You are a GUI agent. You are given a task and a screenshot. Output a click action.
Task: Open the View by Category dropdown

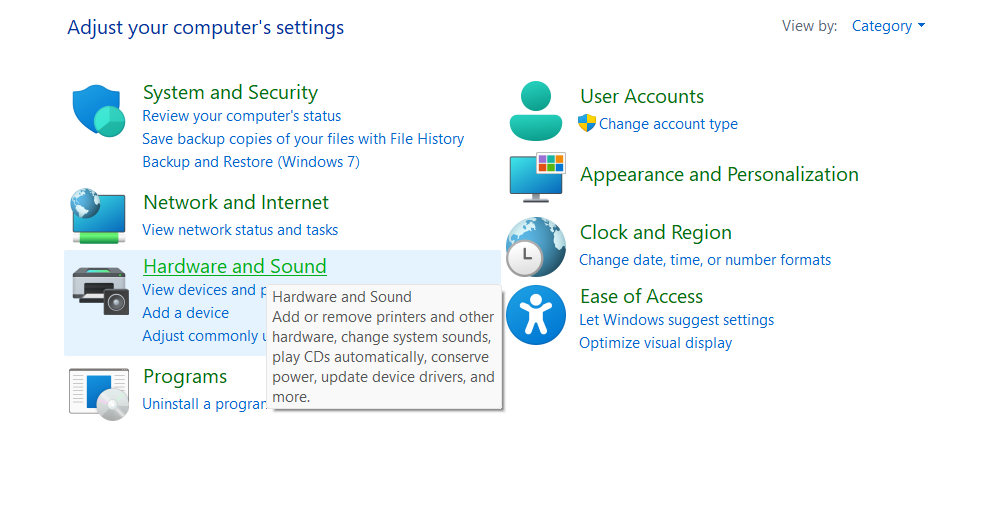(888, 26)
